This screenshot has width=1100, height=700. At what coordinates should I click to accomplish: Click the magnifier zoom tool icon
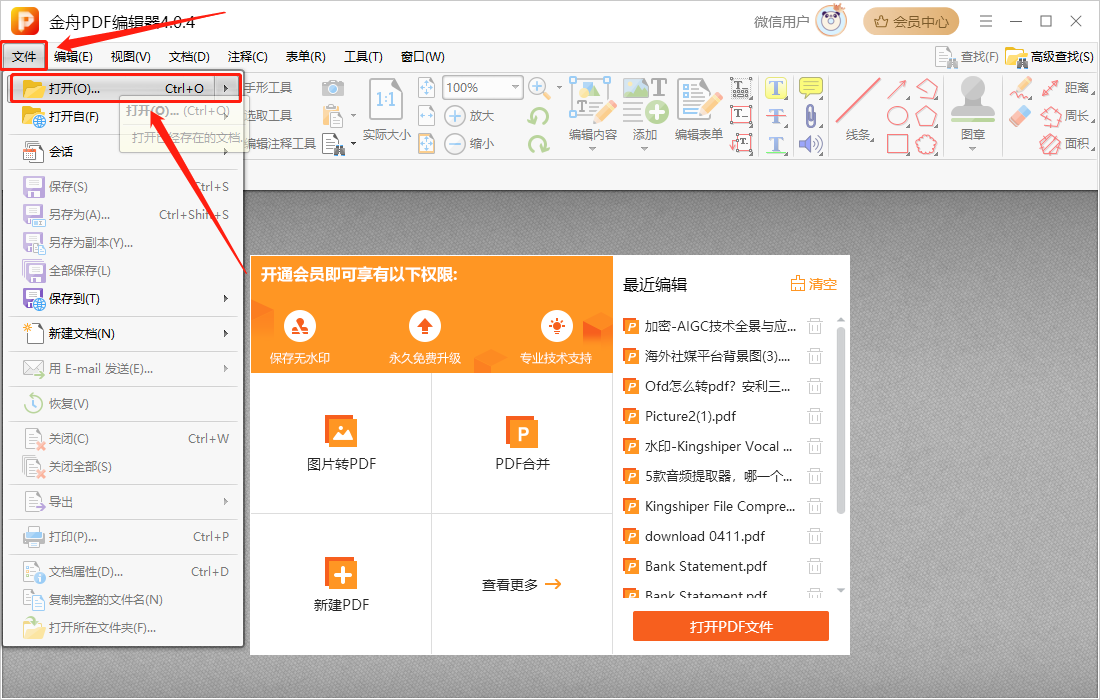coord(539,88)
